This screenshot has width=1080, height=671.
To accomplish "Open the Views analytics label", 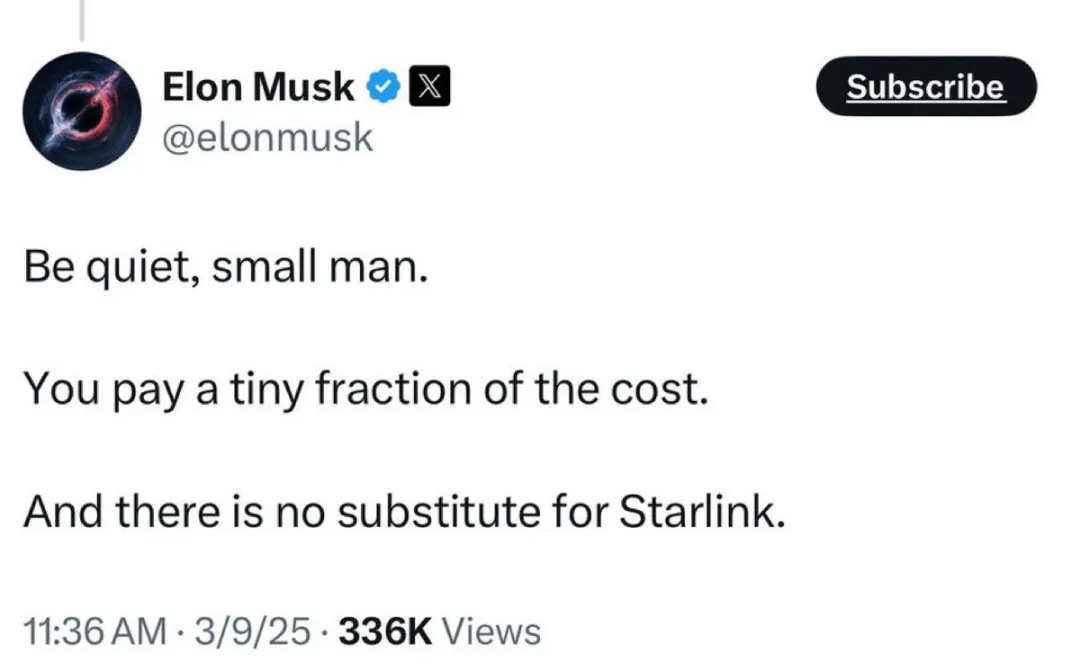I will pos(491,631).
